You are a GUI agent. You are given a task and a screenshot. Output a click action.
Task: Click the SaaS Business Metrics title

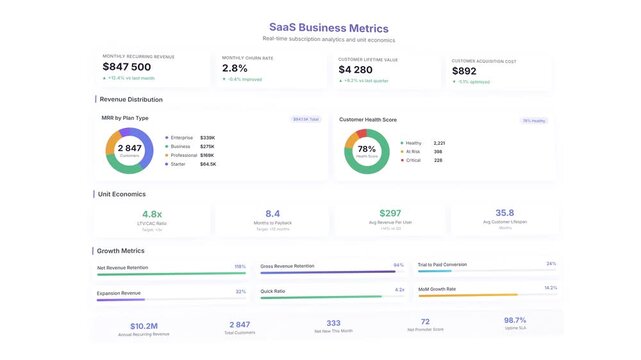(x=329, y=28)
